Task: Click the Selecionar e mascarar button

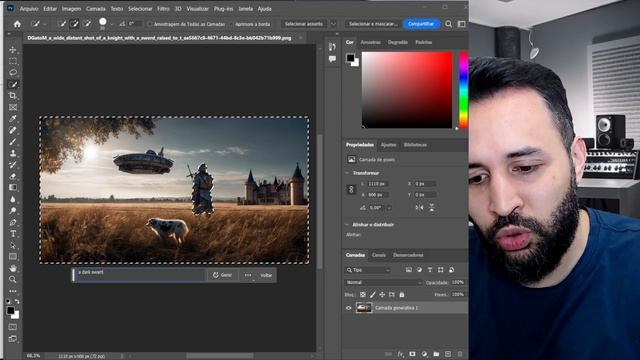Action: coord(373,24)
